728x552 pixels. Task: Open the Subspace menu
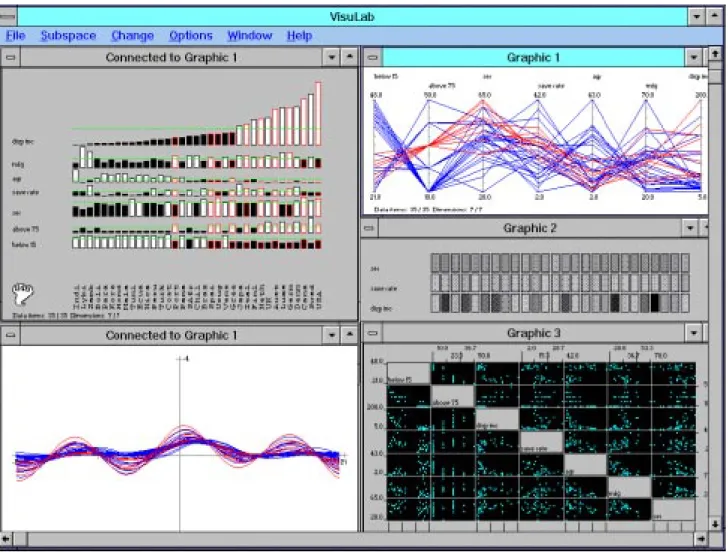68,36
